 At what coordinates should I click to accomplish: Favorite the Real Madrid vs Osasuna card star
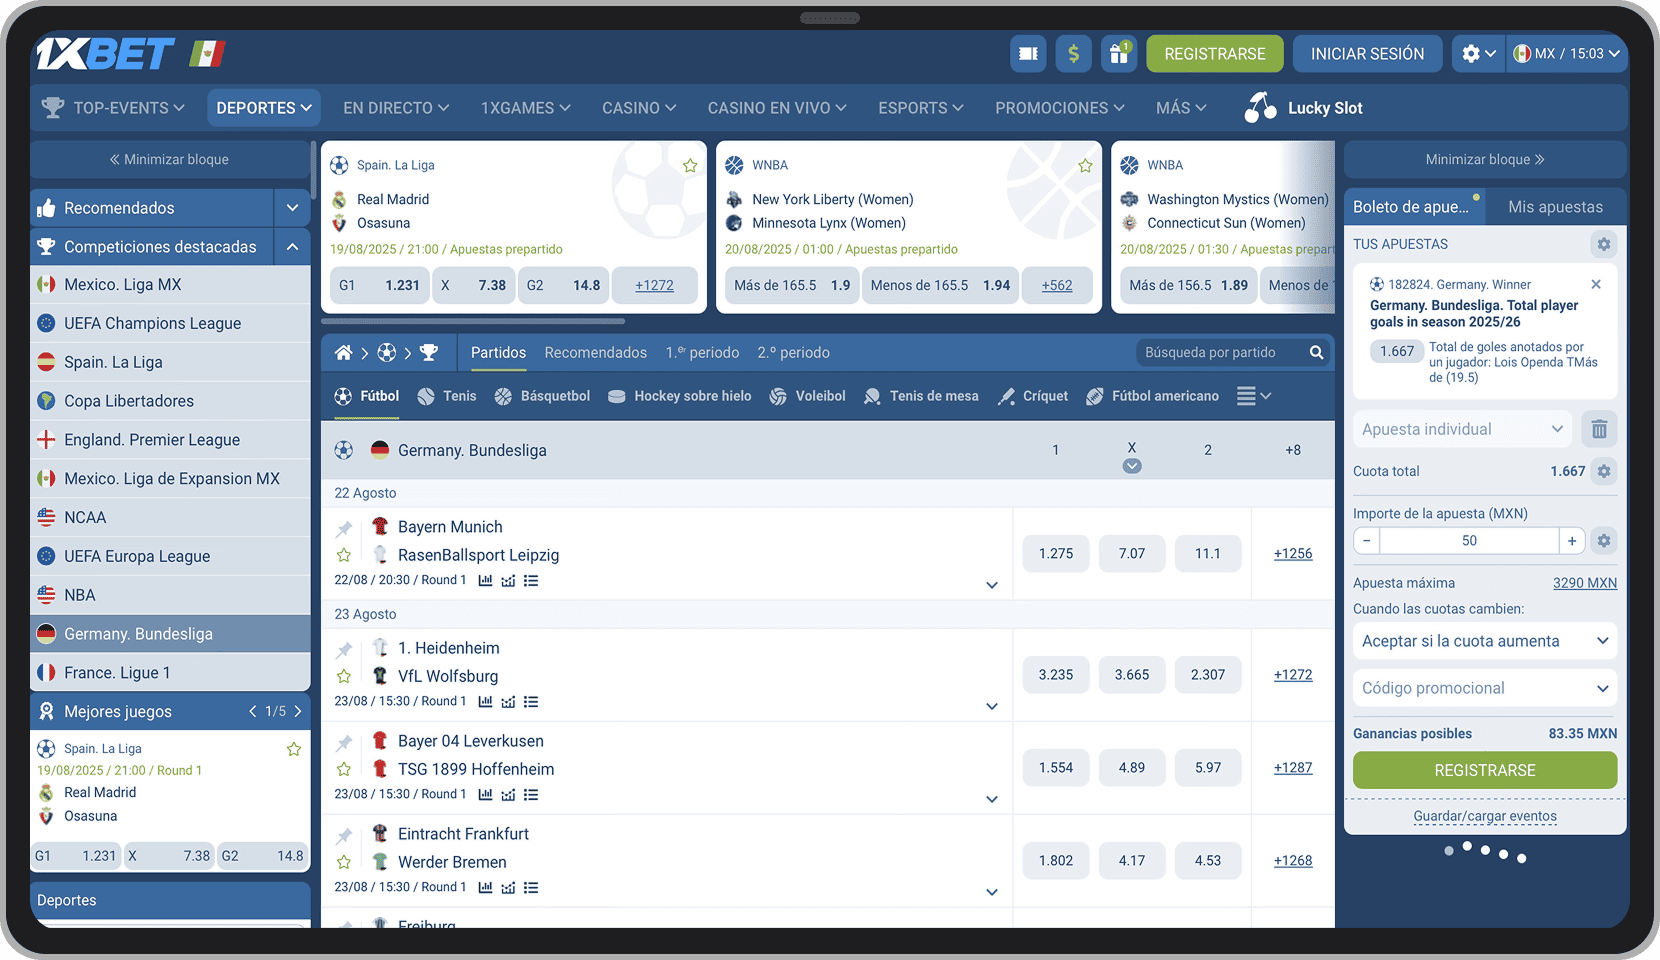pos(690,166)
